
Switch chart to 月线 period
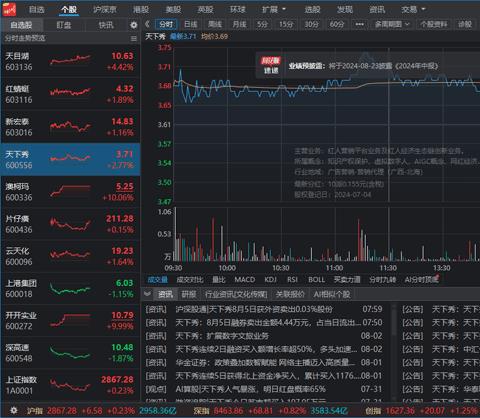[239, 24]
